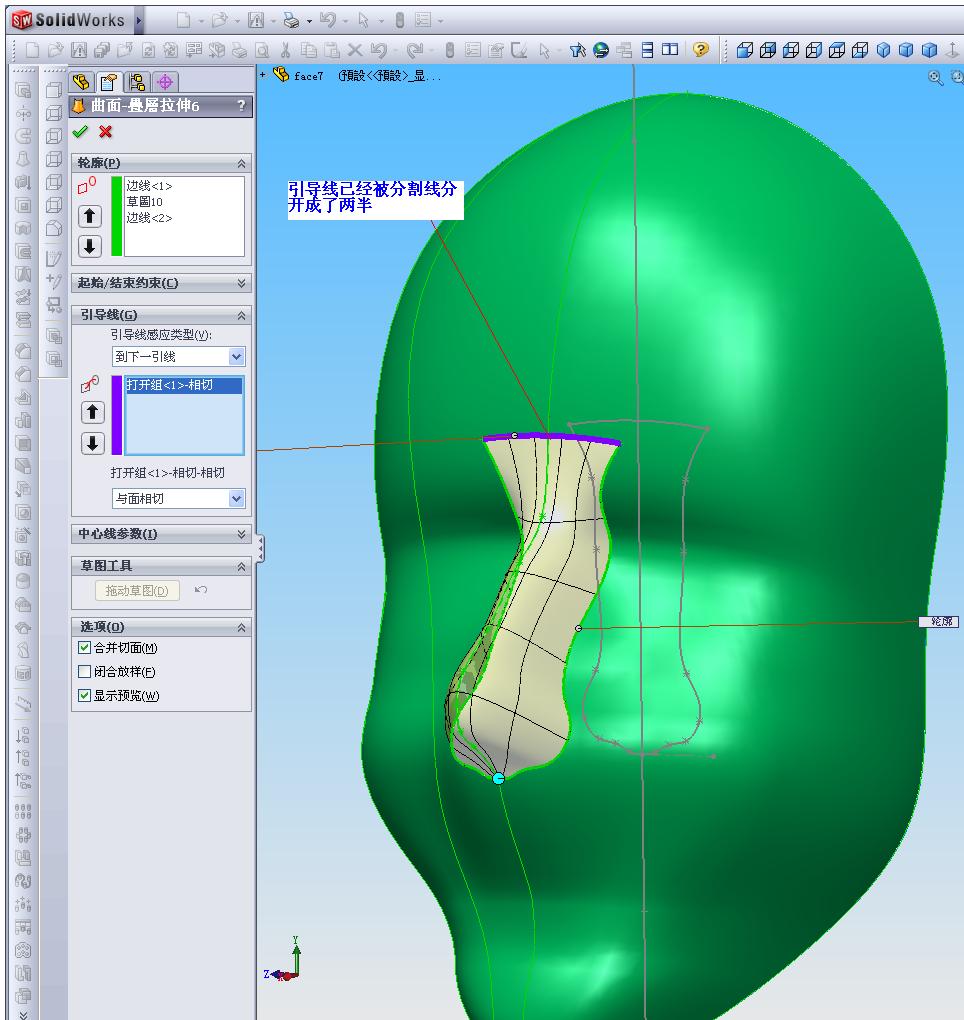Click the split window view toolbar icon
The width and height of the screenshot is (964, 1020).
point(670,49)
